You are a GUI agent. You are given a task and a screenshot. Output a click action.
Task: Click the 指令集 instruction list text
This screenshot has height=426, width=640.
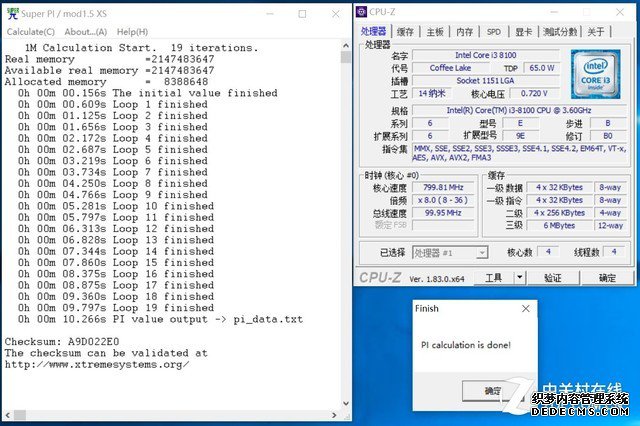tap(519, 153)
